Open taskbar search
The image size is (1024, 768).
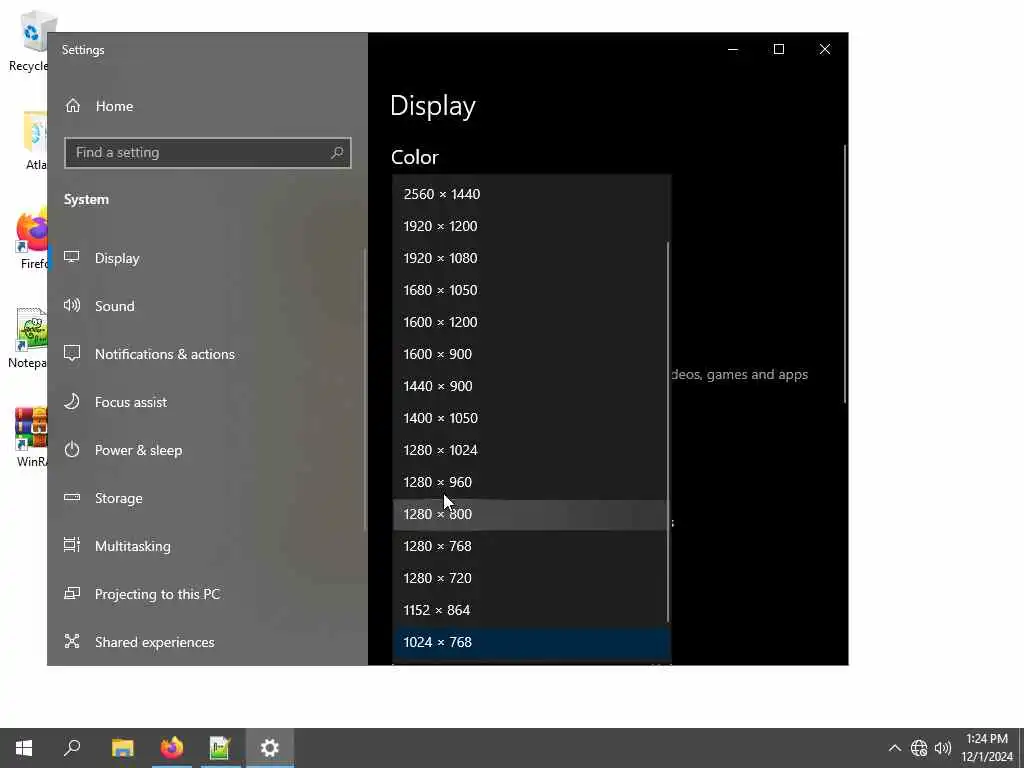pos(72,748)
